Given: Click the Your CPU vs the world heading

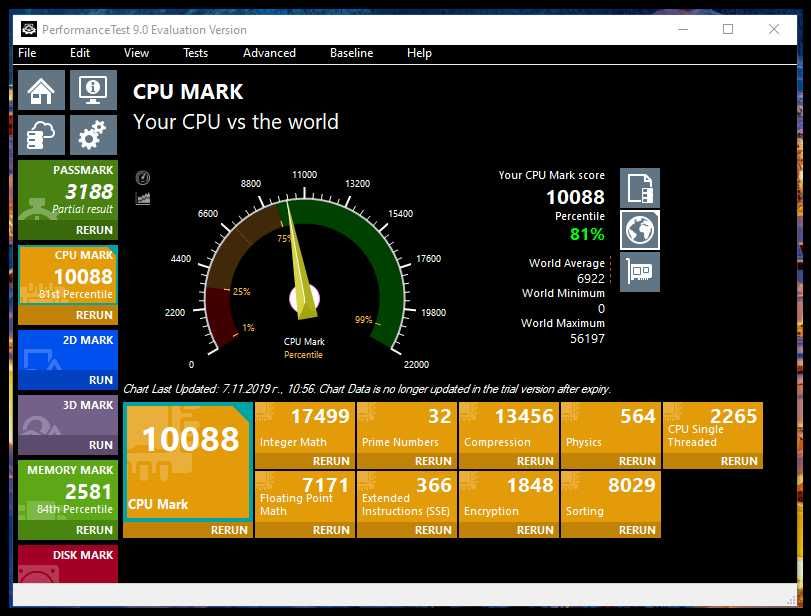Looking at the screenshot, I should (236, 122).
